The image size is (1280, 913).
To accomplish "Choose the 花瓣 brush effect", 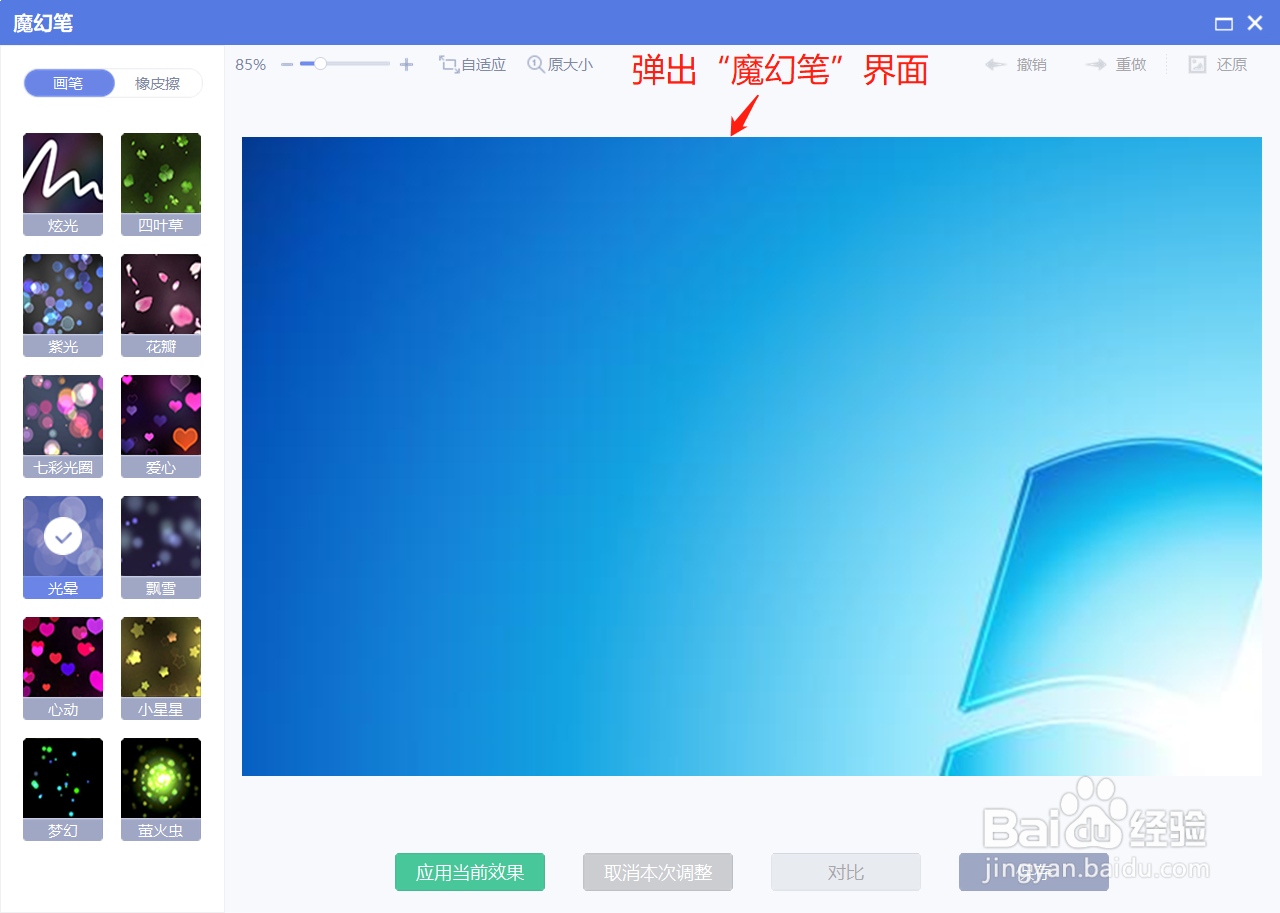I will coord(161,305).
